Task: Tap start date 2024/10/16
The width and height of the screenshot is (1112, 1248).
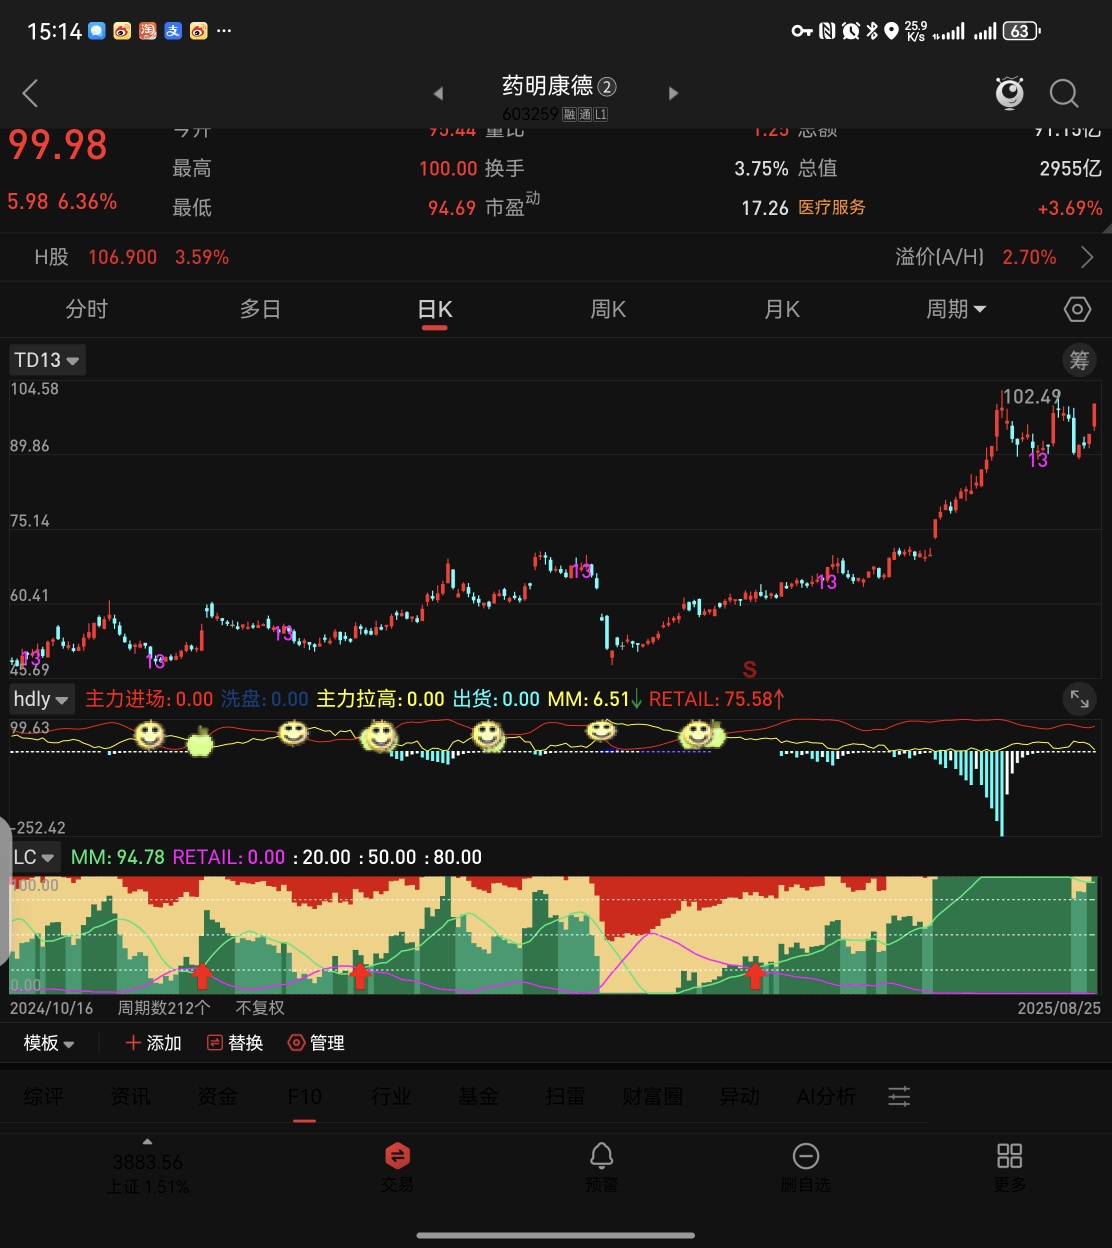Action: (x=51, y=1008)
